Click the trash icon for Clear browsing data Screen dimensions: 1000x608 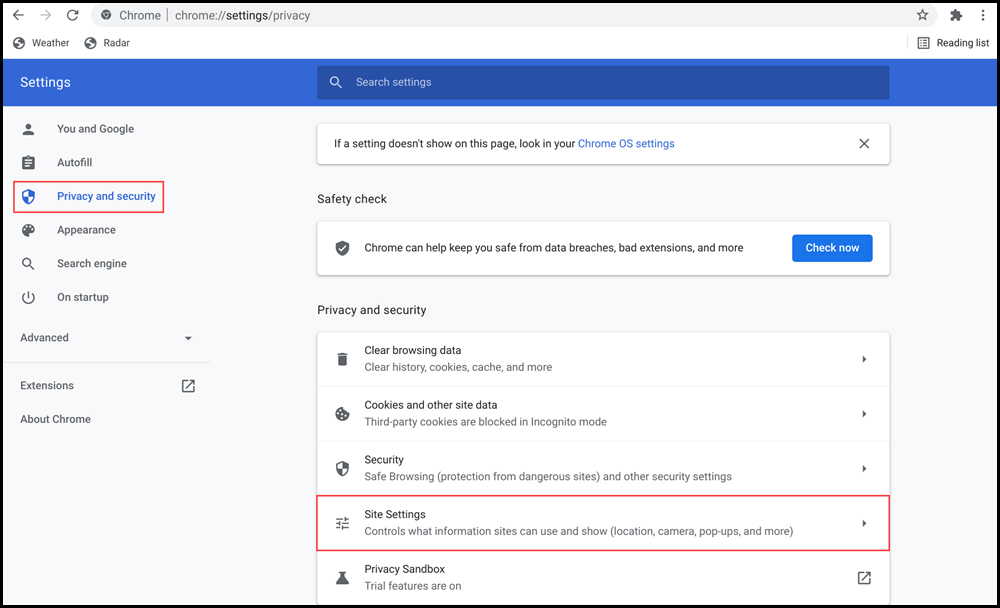pos(342,359)
